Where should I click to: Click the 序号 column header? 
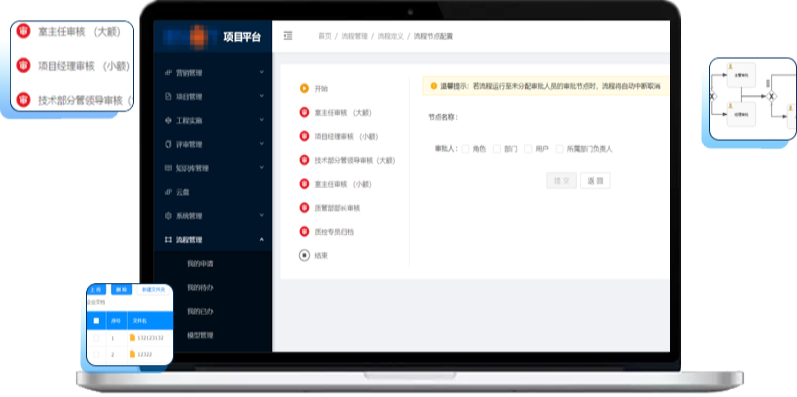click(x=116, y=321)
